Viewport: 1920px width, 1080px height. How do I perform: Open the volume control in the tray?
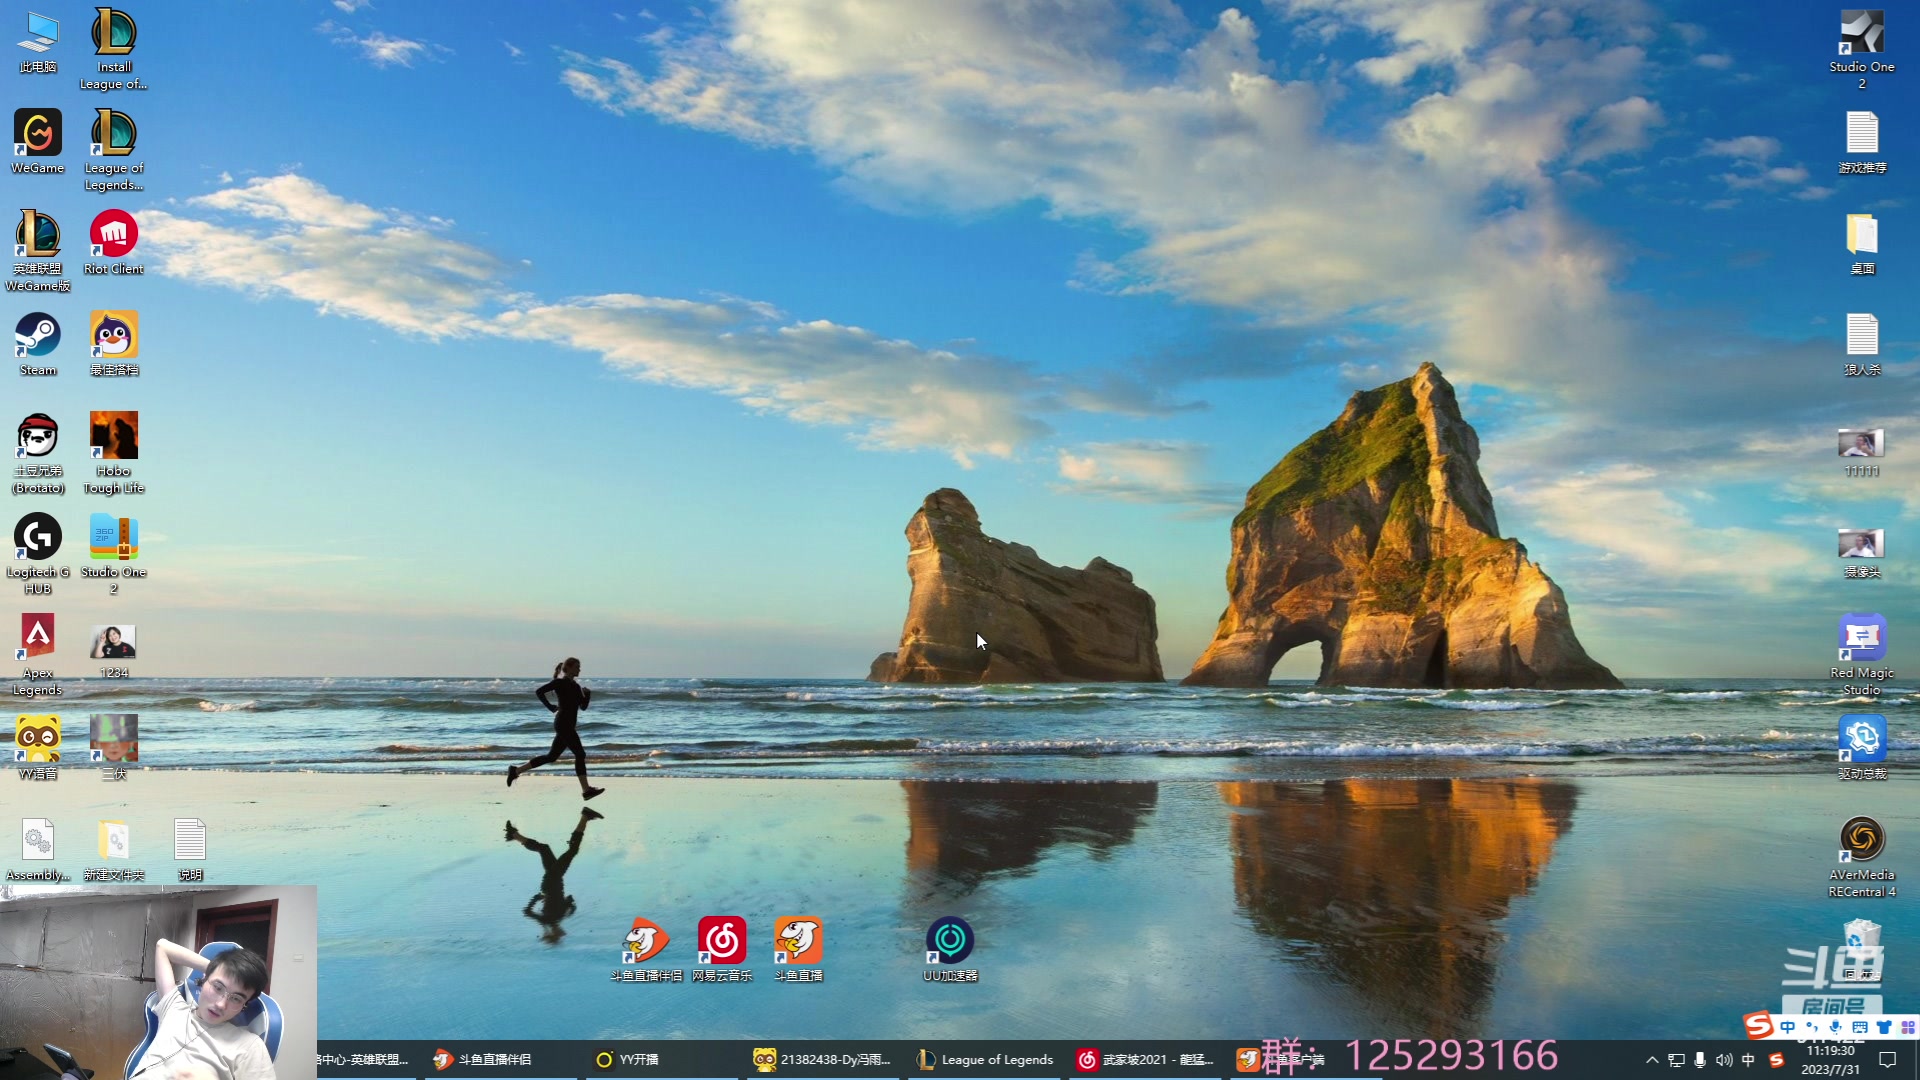(1724, 1060)
